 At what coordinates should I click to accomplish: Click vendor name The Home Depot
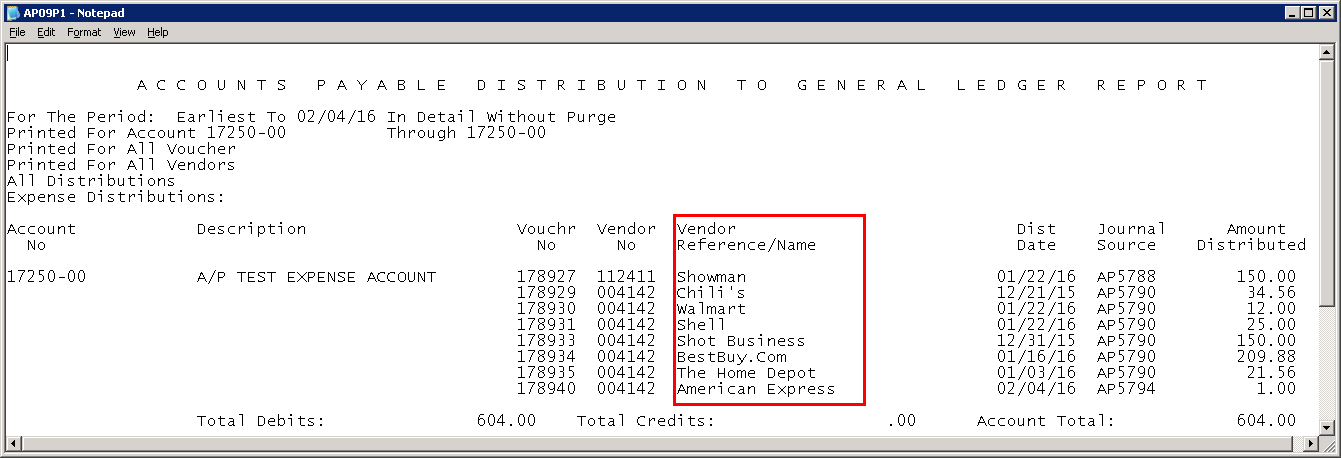pos(746,373)
